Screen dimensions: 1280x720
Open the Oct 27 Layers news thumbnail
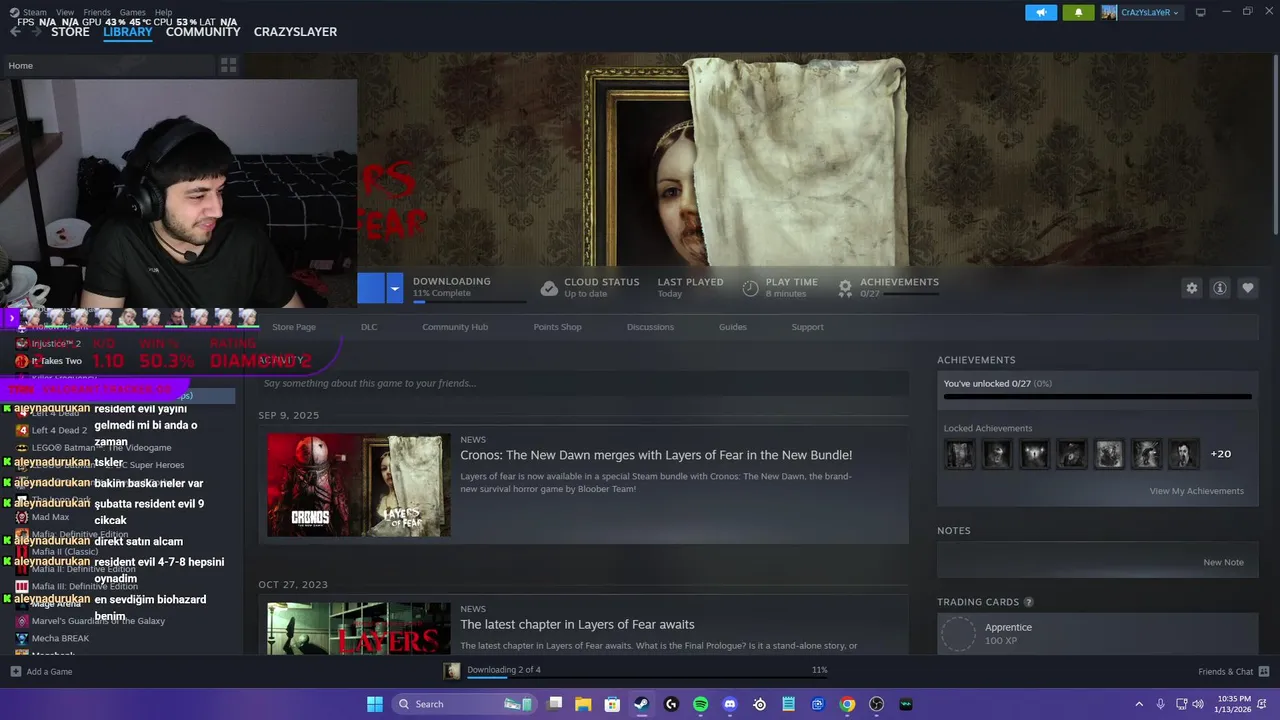pyautogui.click(x=358, y=628)
